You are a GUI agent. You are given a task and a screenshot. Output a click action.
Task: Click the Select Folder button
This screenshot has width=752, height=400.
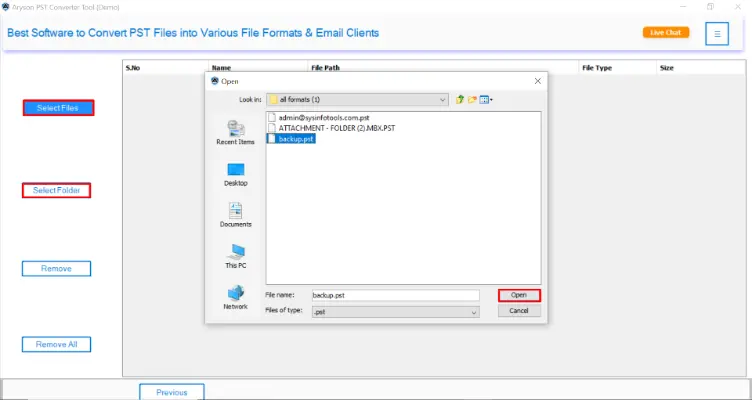pyautogui.click(x=56, y=190)
